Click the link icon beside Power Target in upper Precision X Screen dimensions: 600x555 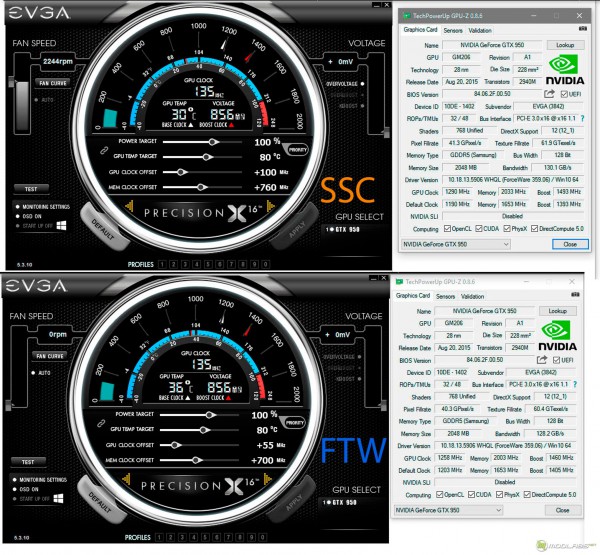pos(104,150)
